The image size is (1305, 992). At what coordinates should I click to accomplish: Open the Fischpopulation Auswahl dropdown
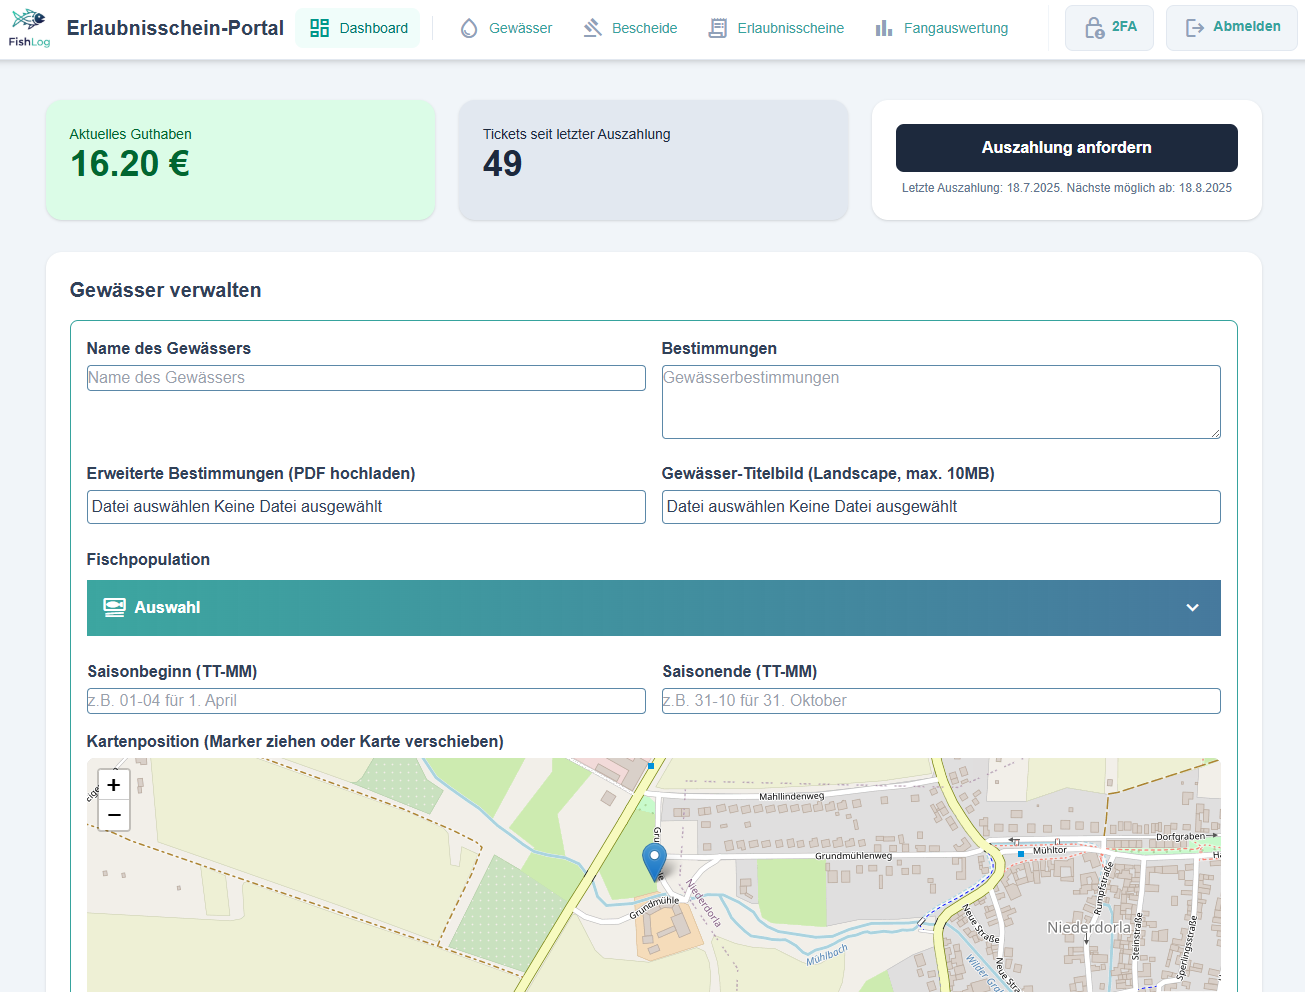[x=653, y=607]
